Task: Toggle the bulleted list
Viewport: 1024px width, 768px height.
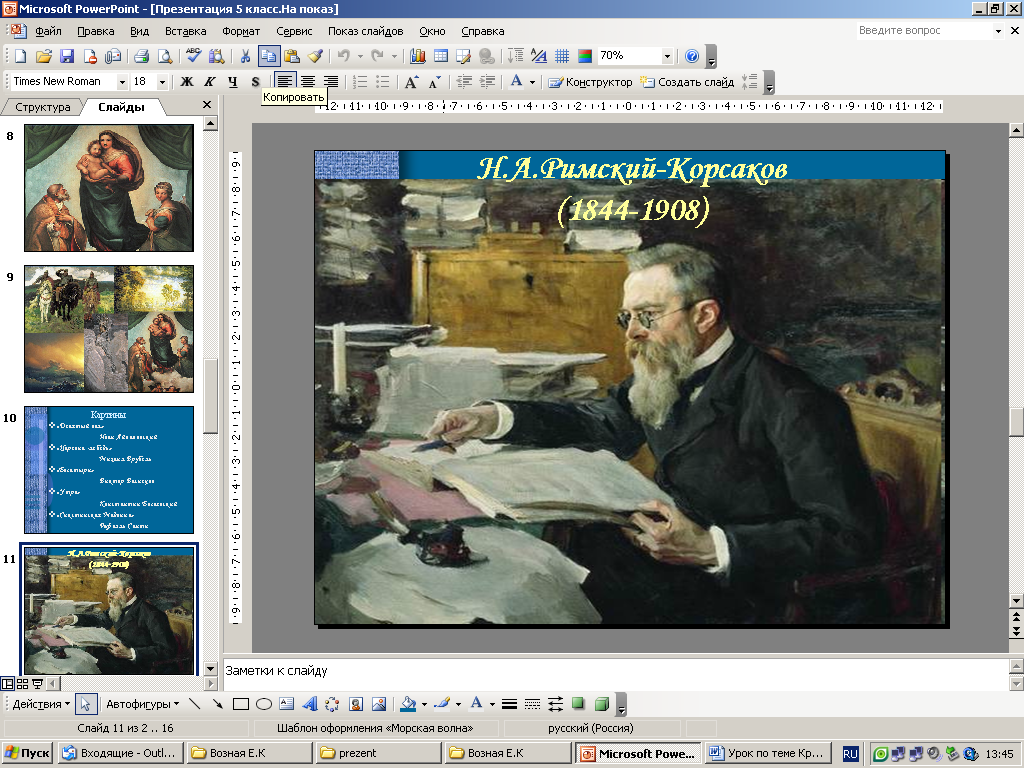Action: tap(383, 82)
